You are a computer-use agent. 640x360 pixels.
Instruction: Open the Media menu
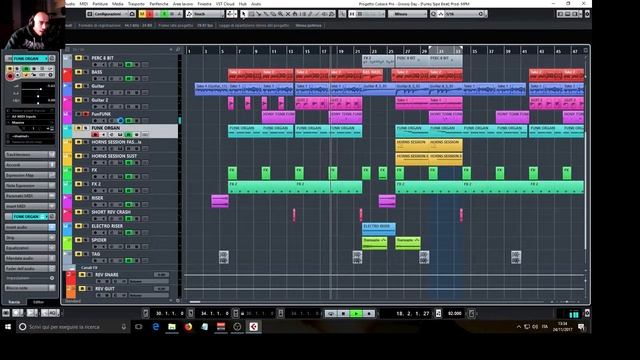tap(118, 4)
